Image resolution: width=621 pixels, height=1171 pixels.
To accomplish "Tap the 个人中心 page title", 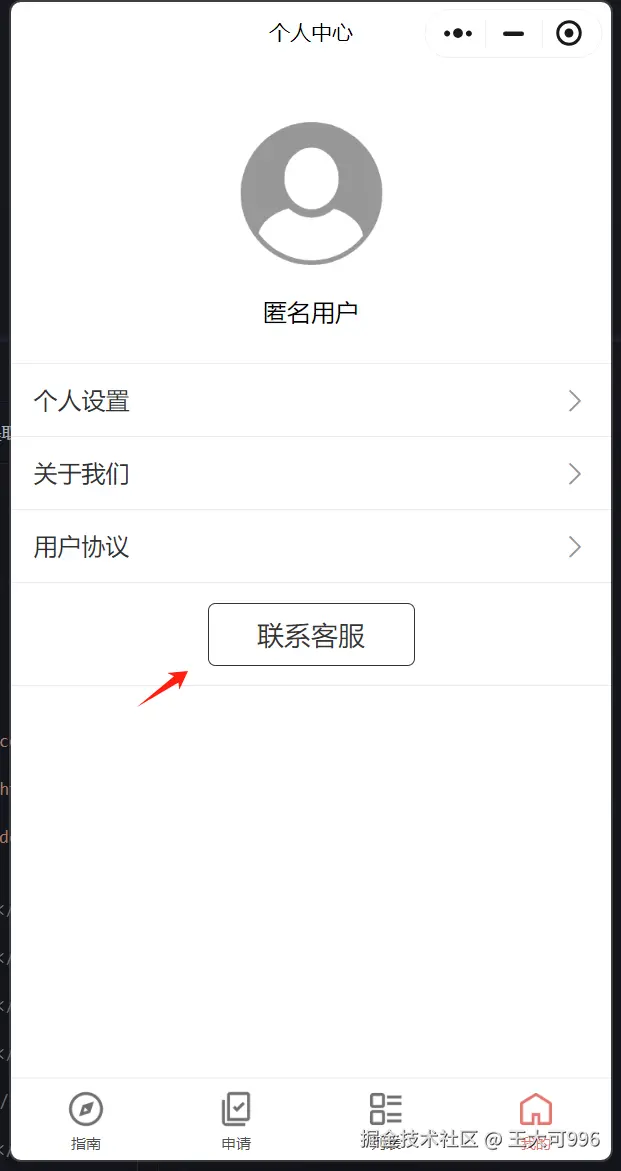I will point(311,33).
